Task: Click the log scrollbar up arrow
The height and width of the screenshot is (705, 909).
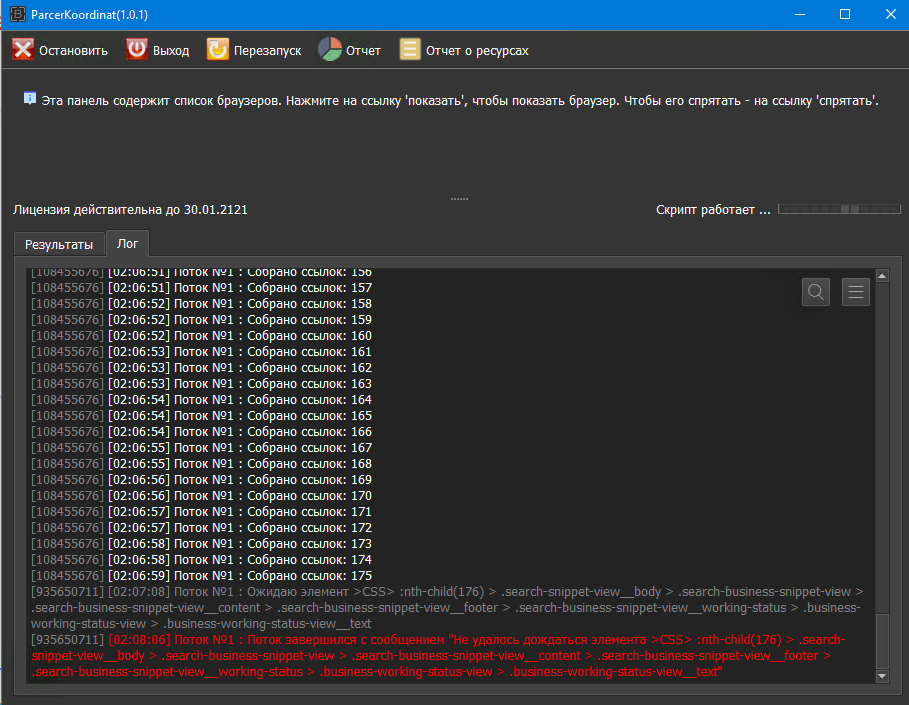Action: point(882,275)
